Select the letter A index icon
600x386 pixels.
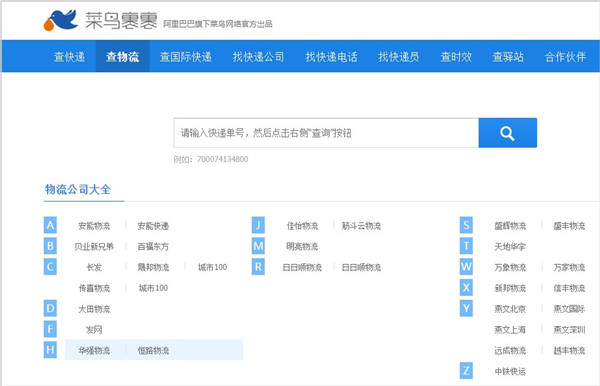click(50, 225)
